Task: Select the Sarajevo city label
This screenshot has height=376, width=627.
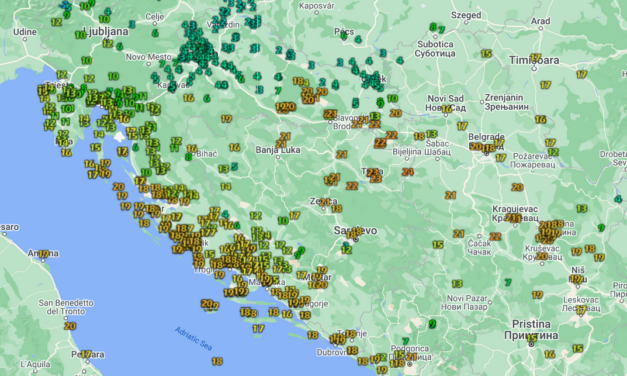Action: click(x=355, y=231)
